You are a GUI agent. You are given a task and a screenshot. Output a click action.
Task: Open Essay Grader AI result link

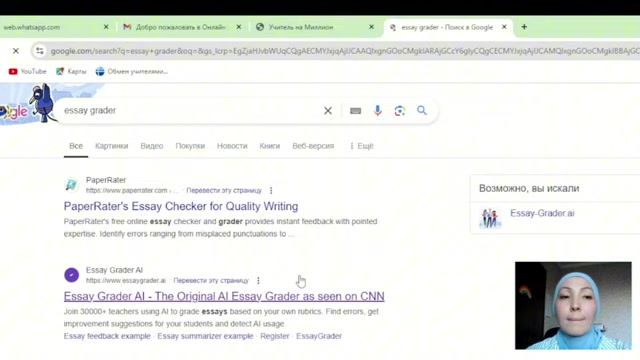click(x=224, y=296)
